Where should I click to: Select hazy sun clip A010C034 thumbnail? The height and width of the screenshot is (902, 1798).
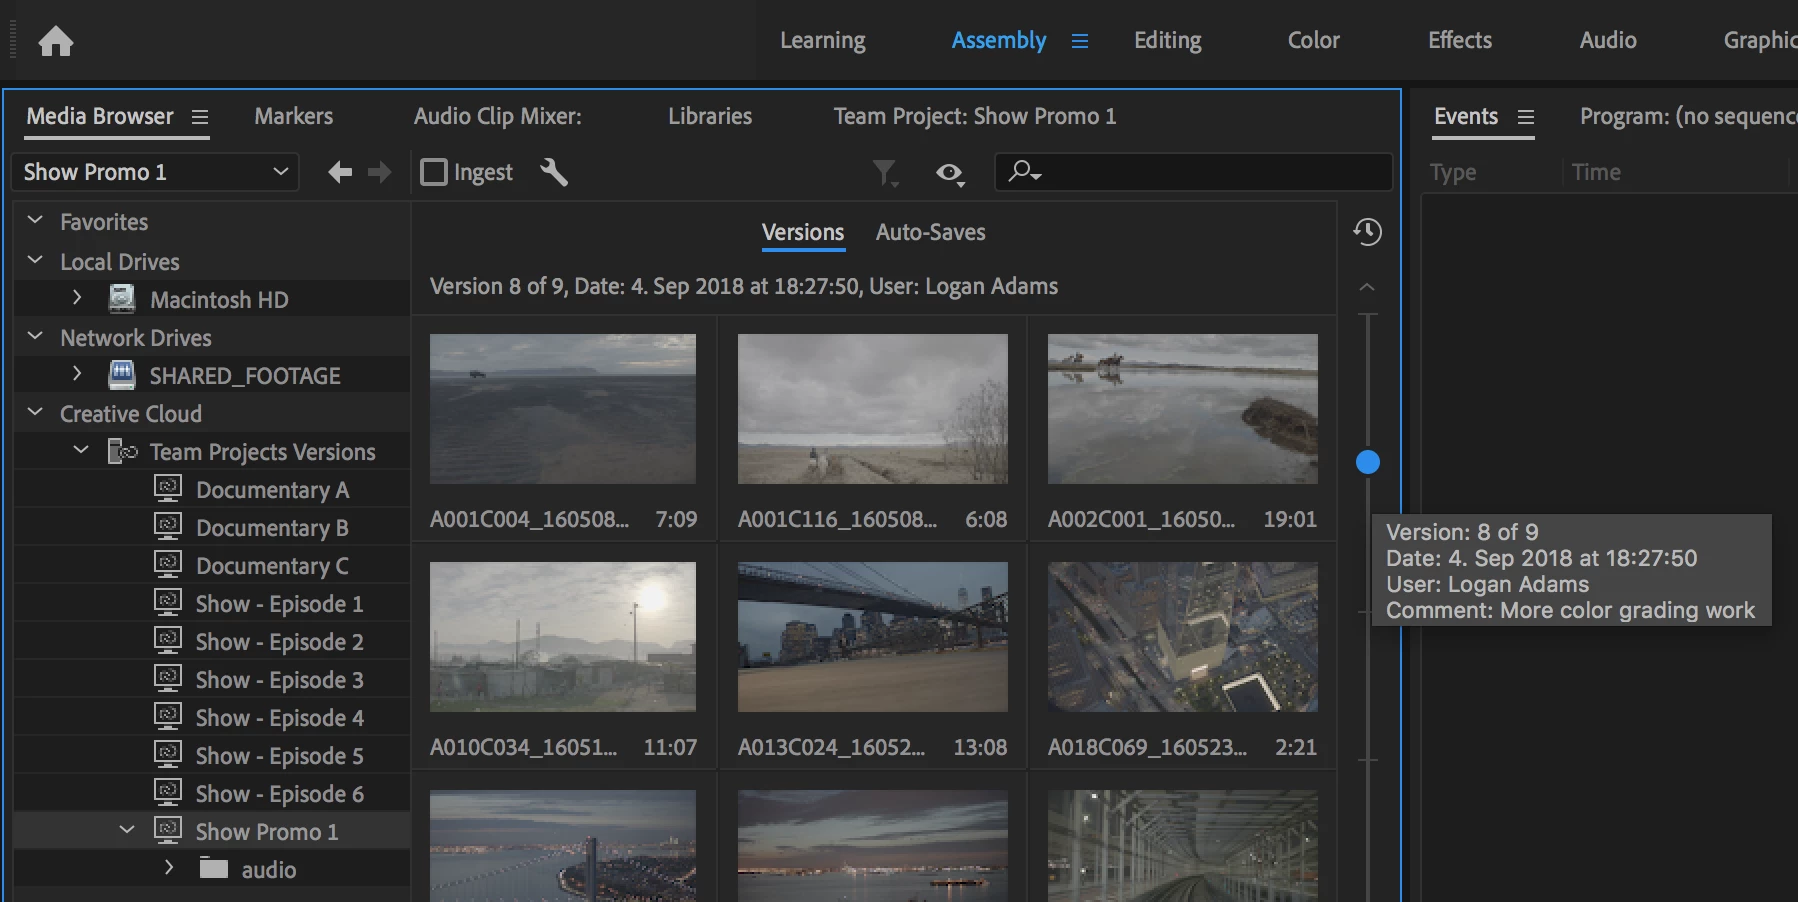pyautogui.click(x=563, y=637)
